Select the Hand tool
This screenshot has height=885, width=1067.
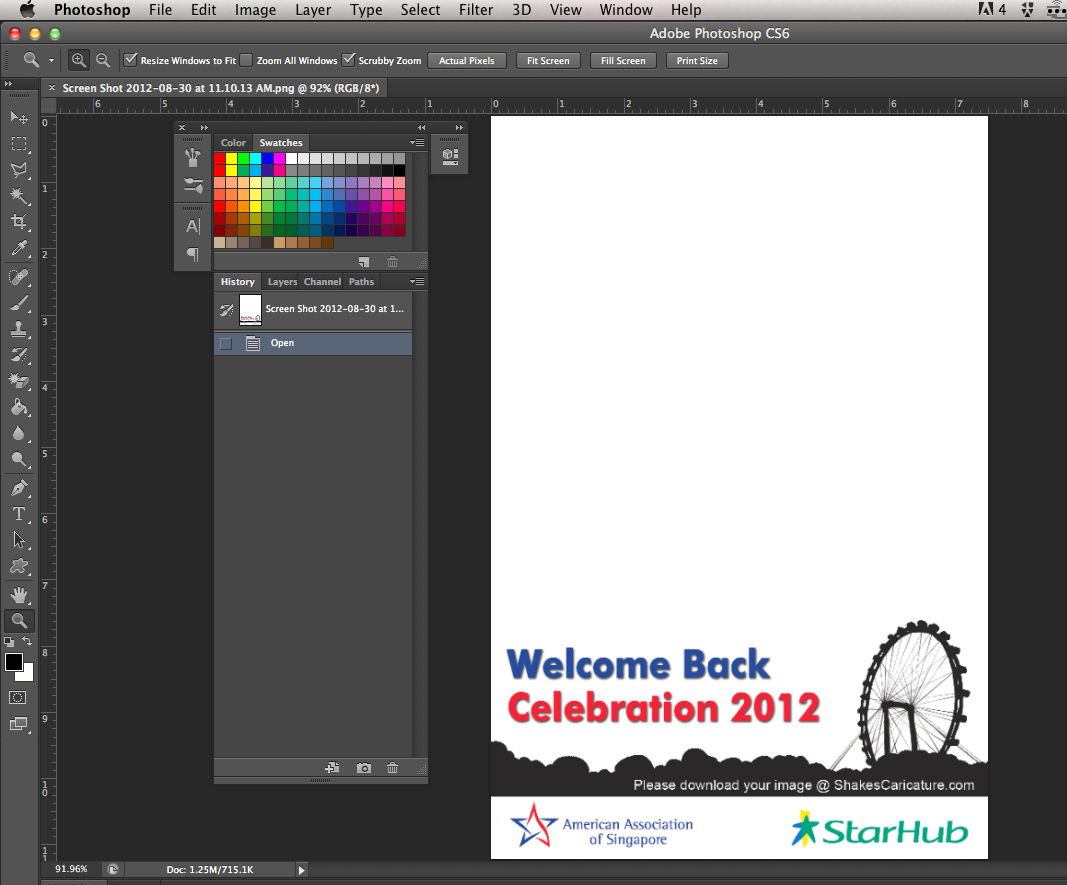19,596
